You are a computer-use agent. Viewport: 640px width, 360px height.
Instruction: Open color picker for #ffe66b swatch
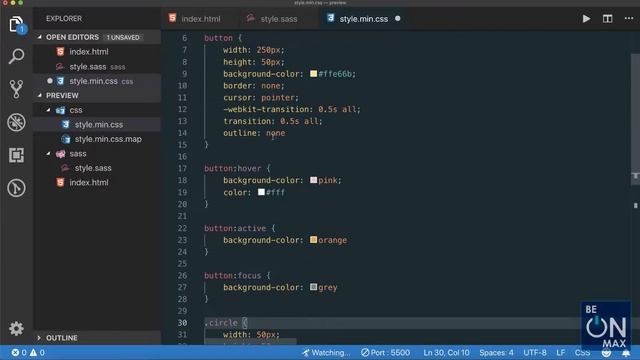(x=313, y=74)
